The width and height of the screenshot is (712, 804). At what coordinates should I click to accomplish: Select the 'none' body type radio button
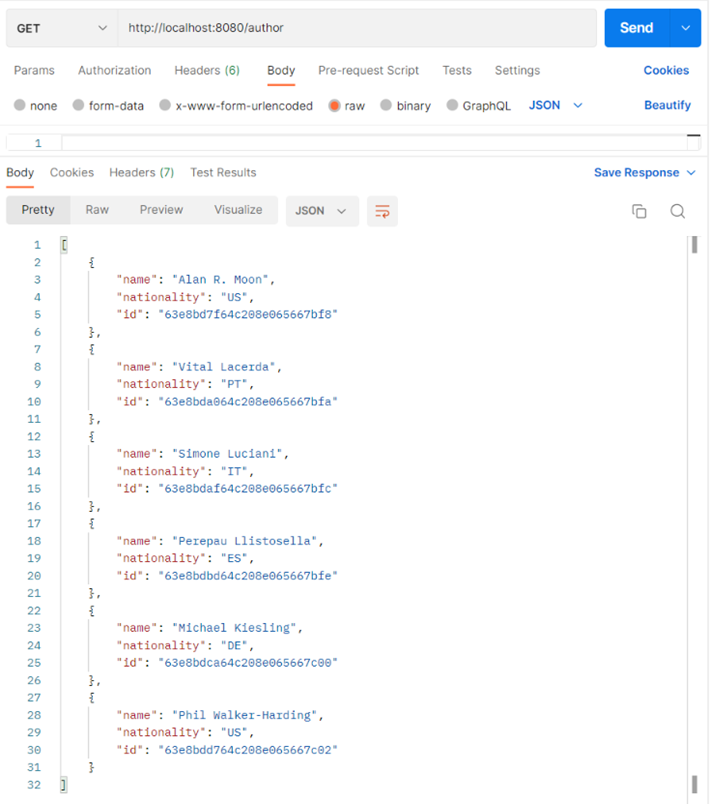point(21,106)
